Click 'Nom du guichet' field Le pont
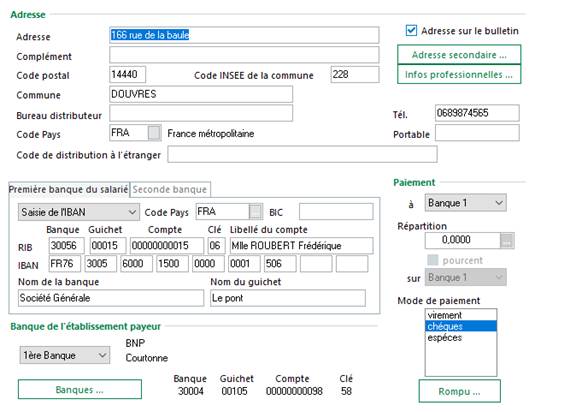Image resolution: width=576 pixels, height=412 pixels. [288, 298]
